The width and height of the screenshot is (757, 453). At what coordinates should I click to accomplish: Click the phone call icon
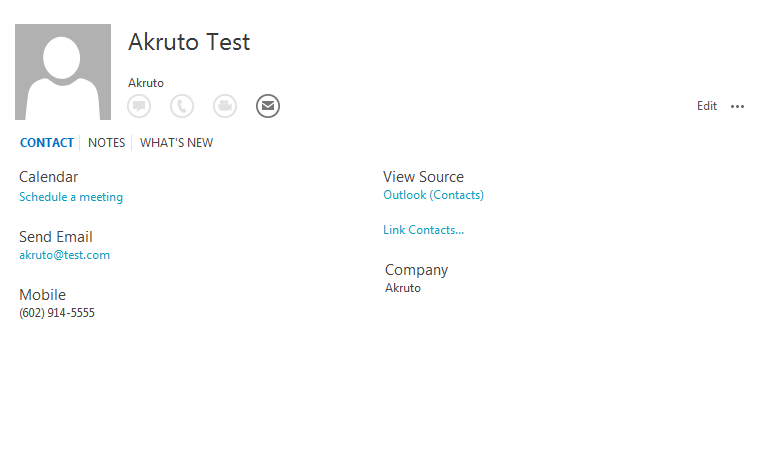(182, 106)
